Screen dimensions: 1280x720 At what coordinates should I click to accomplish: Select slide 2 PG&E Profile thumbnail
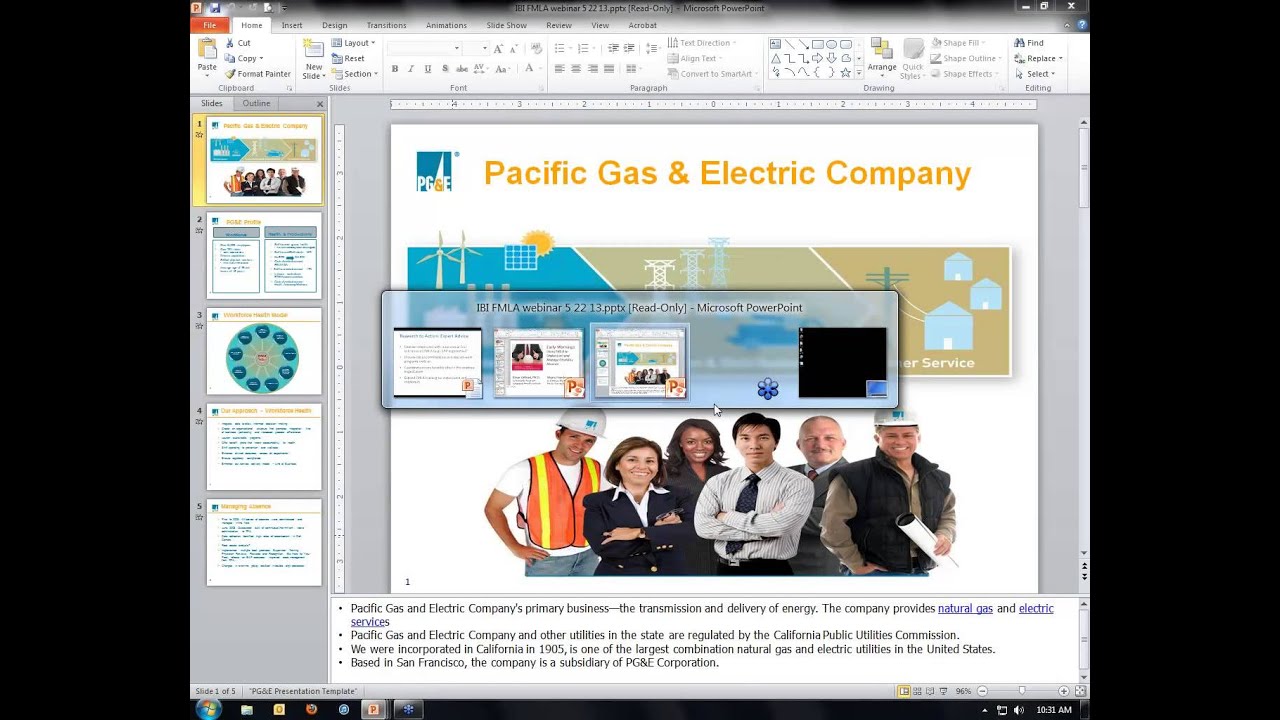click(264, 255)
